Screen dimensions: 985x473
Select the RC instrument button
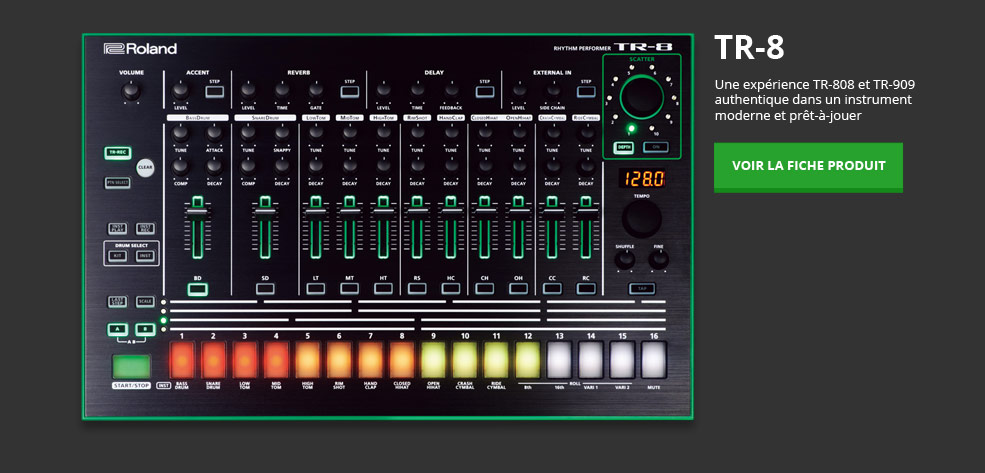coord(586,289)
